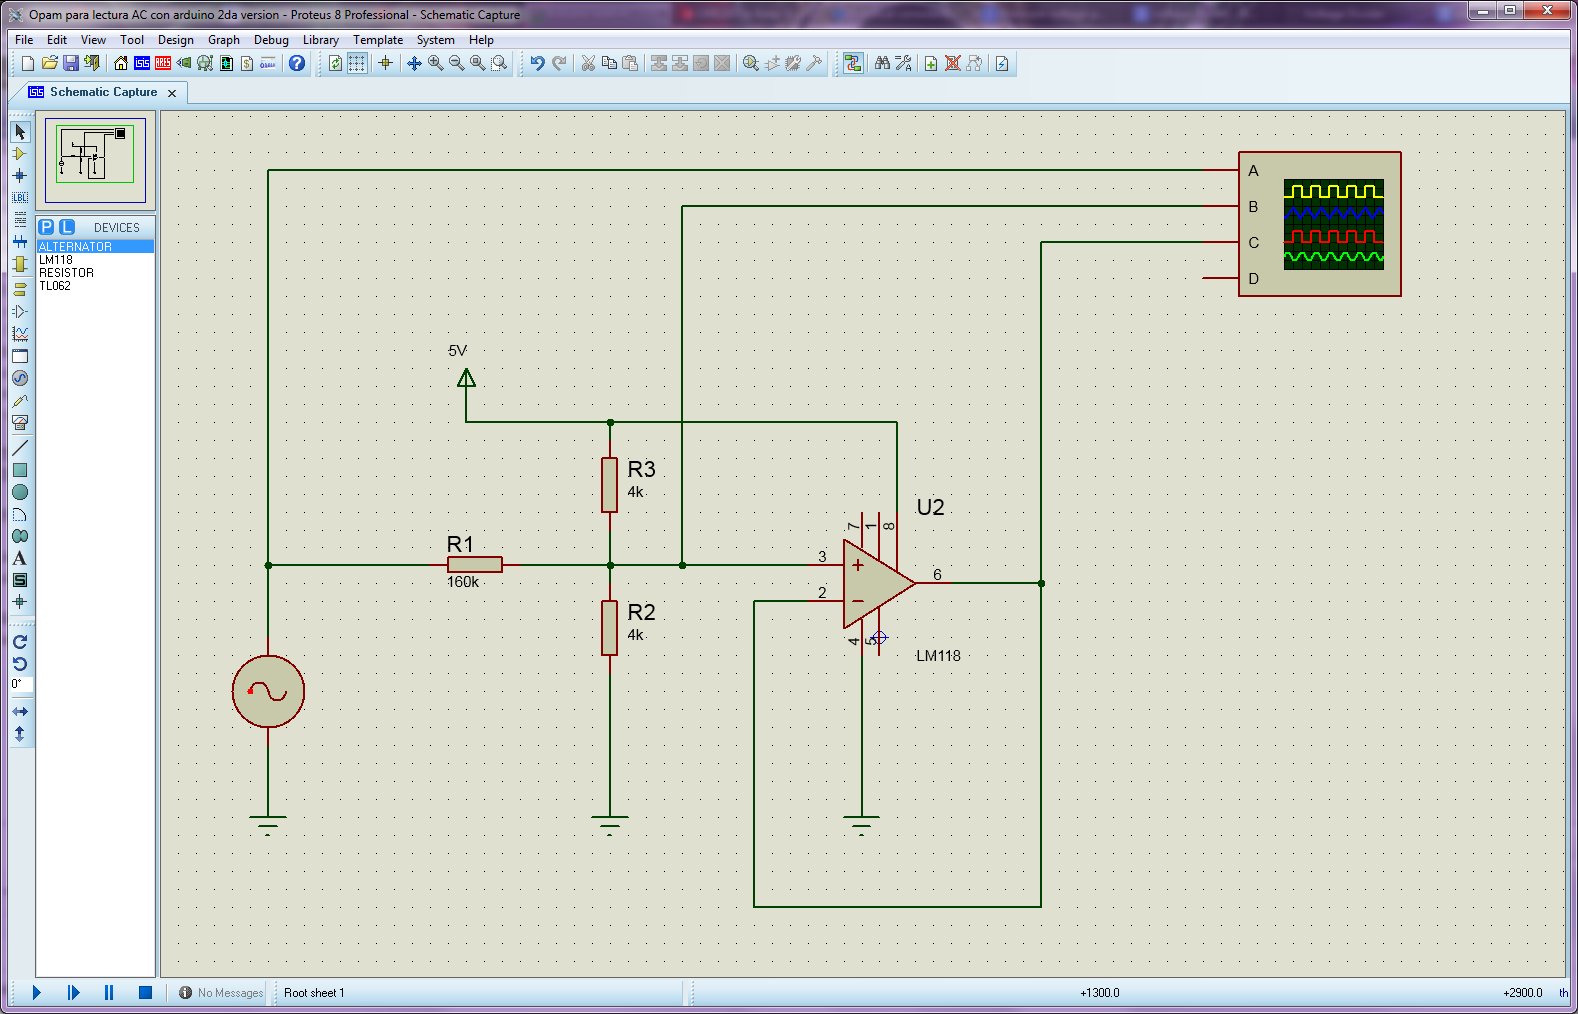Image resolution: width=1578 pixels, height=1014 pixels.
Task: Open the Graph menu
Action: click(x=224, y=40)
